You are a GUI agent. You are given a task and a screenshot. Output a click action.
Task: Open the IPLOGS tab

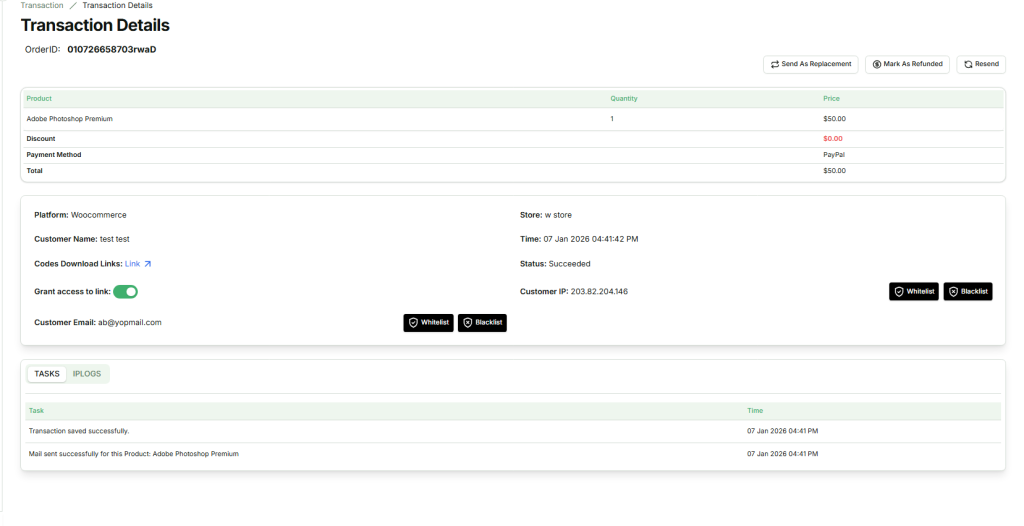87,374
